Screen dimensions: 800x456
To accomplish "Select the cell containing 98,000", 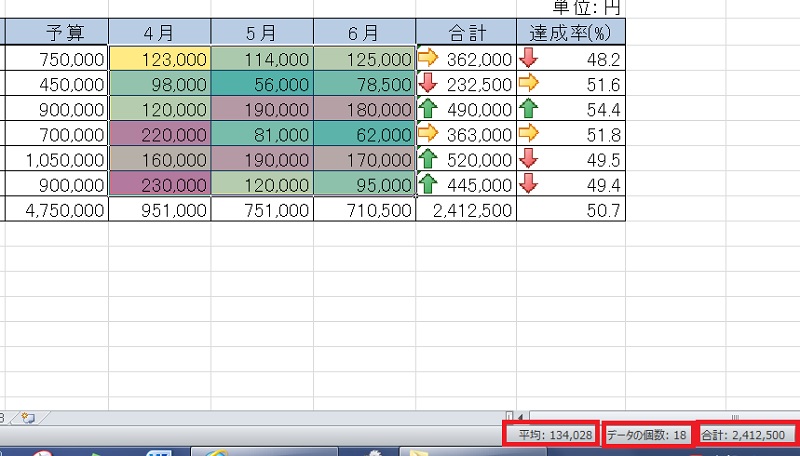I will point(160,84).
